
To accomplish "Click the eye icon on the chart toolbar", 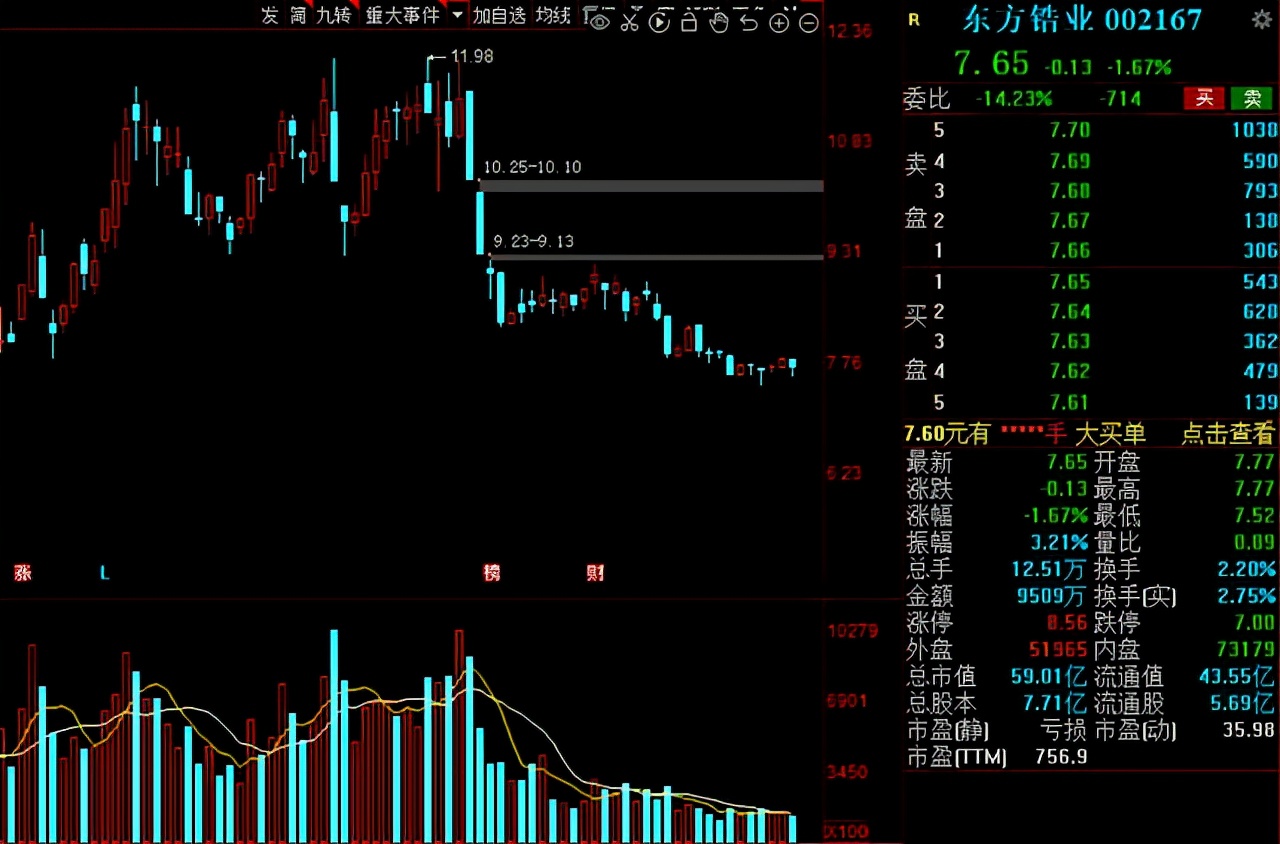I will 598,22.
